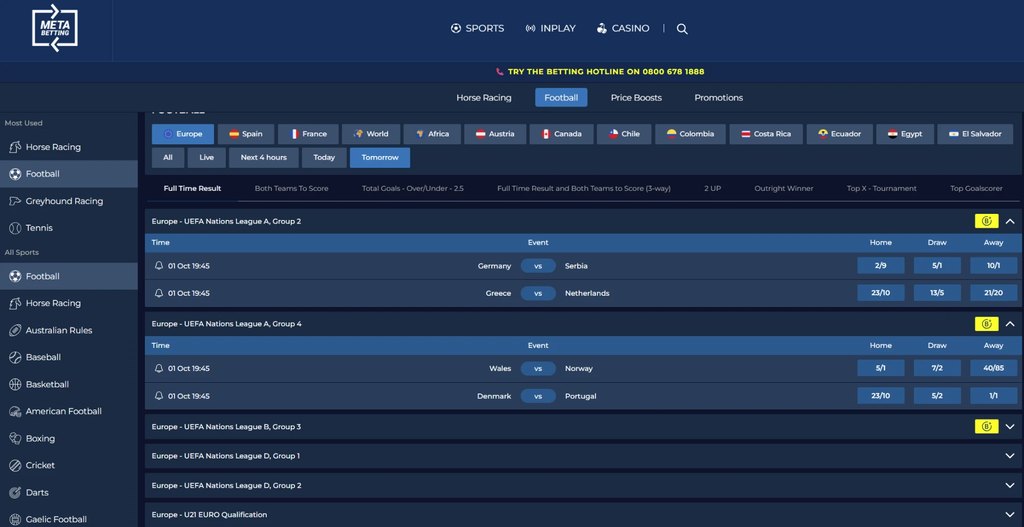This screenshot has height=527, width=1024.
Task: Bet Germany home odds 2/9
Action: click(881, 266)
